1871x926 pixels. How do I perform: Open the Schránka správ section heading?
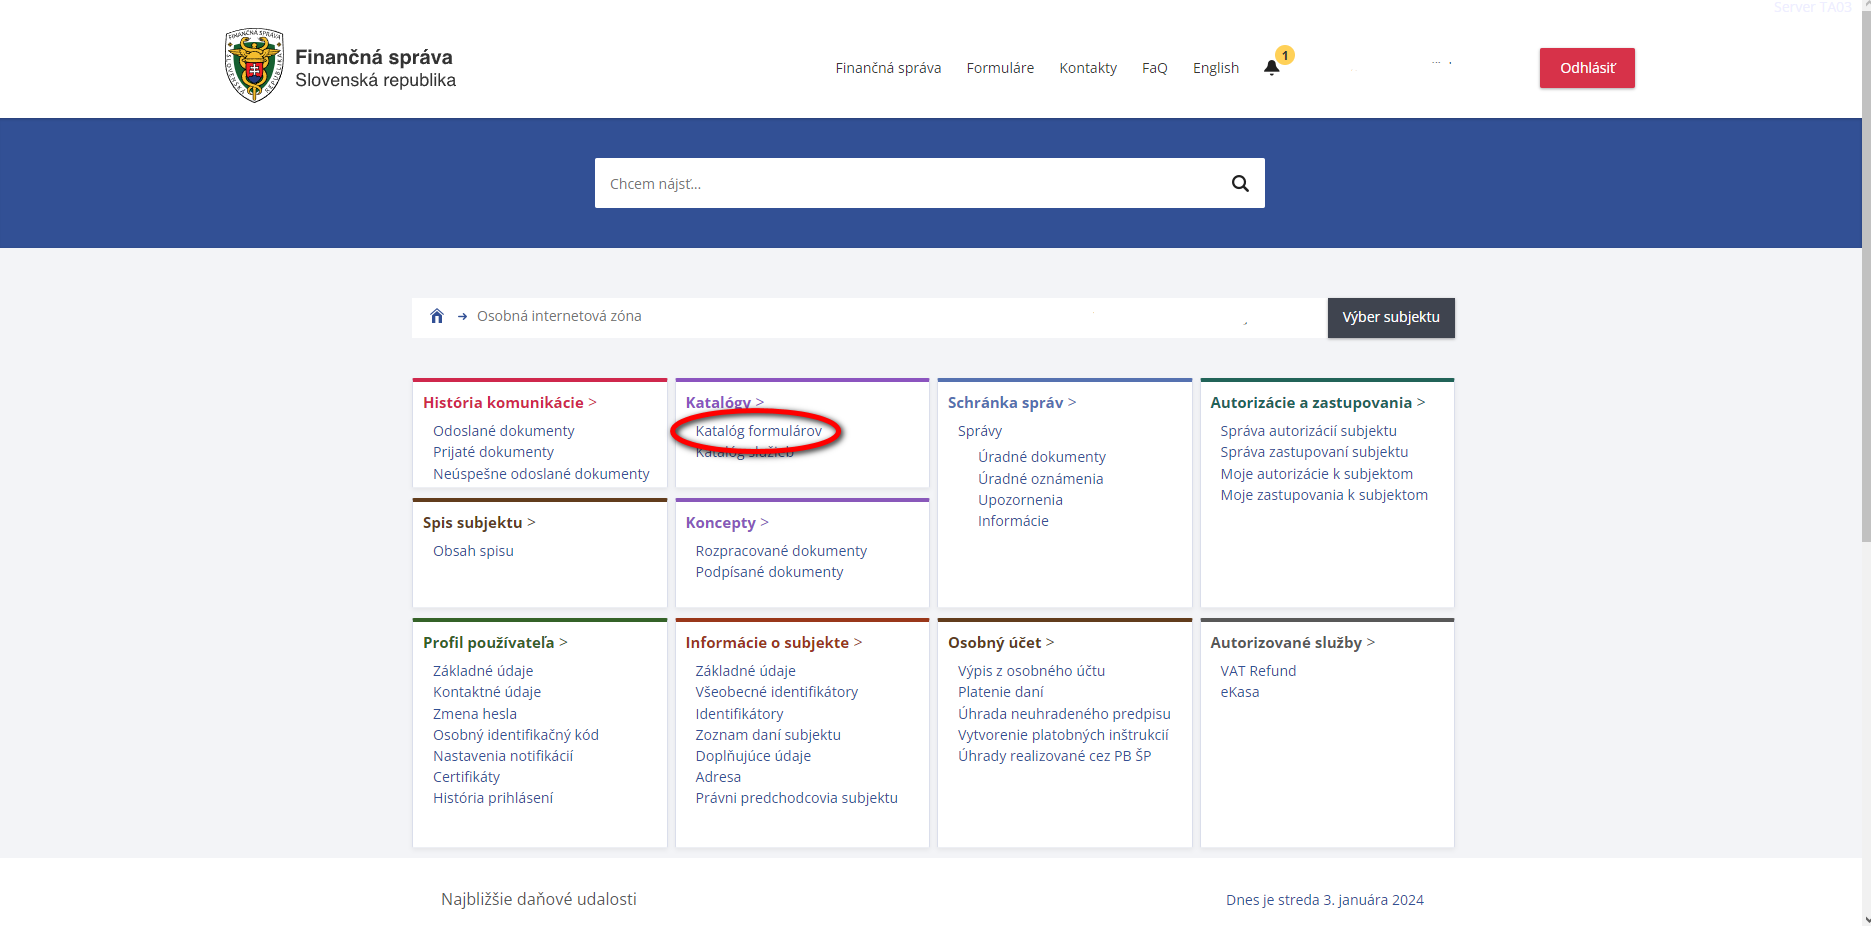pyautogui.click(x=1005, y=402)
